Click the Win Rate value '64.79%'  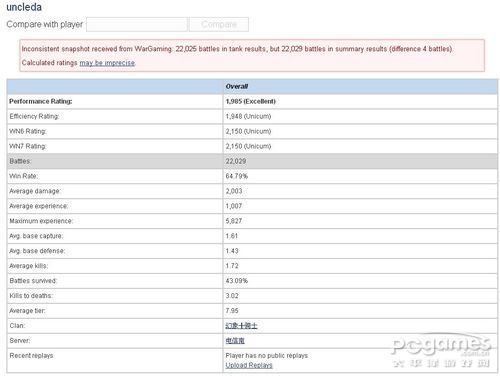[237, 176]
